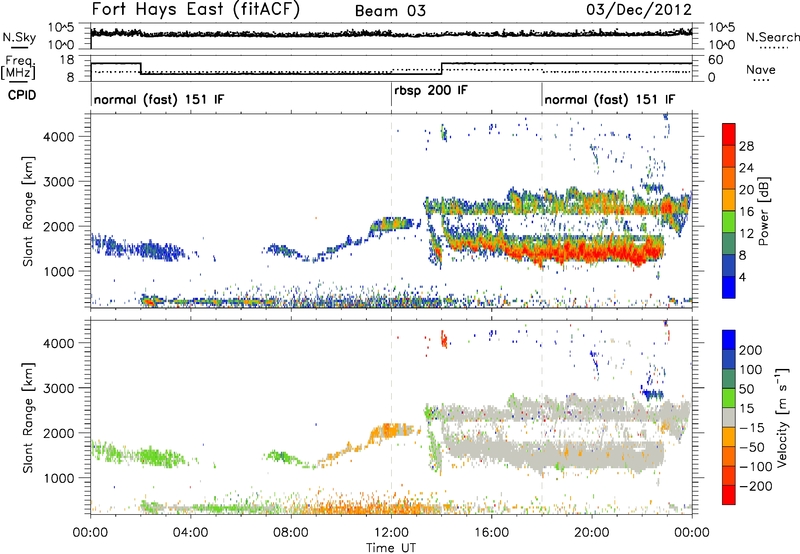Click the '08:00' time tick label

pos(291,533)
